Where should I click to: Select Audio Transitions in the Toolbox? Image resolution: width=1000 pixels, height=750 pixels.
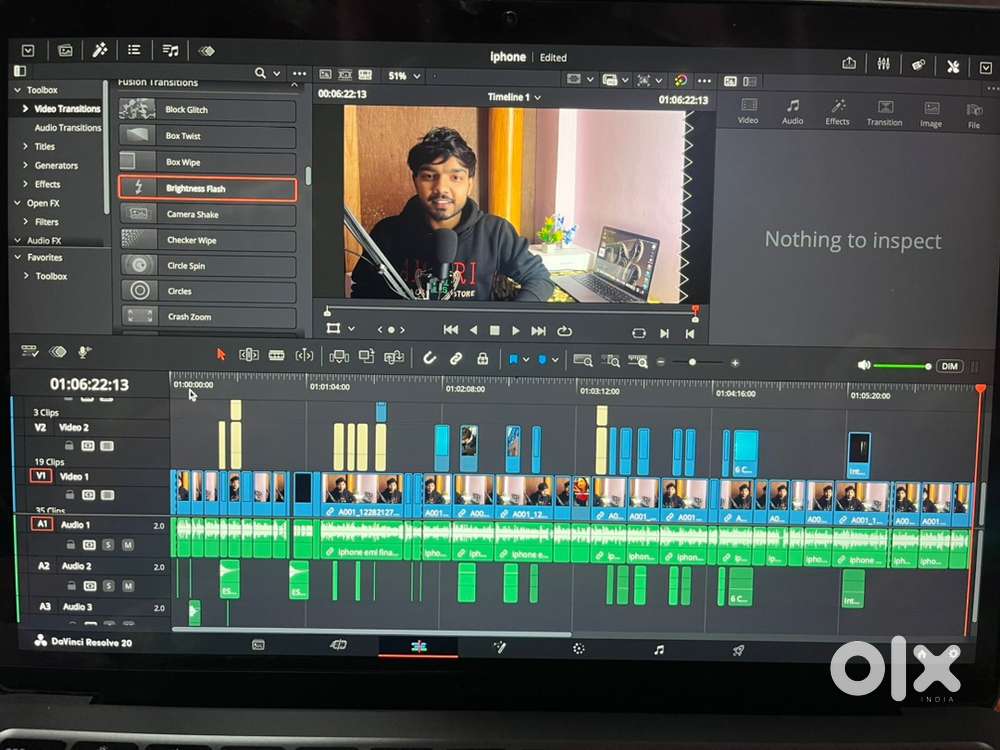[x=67, y=128]
